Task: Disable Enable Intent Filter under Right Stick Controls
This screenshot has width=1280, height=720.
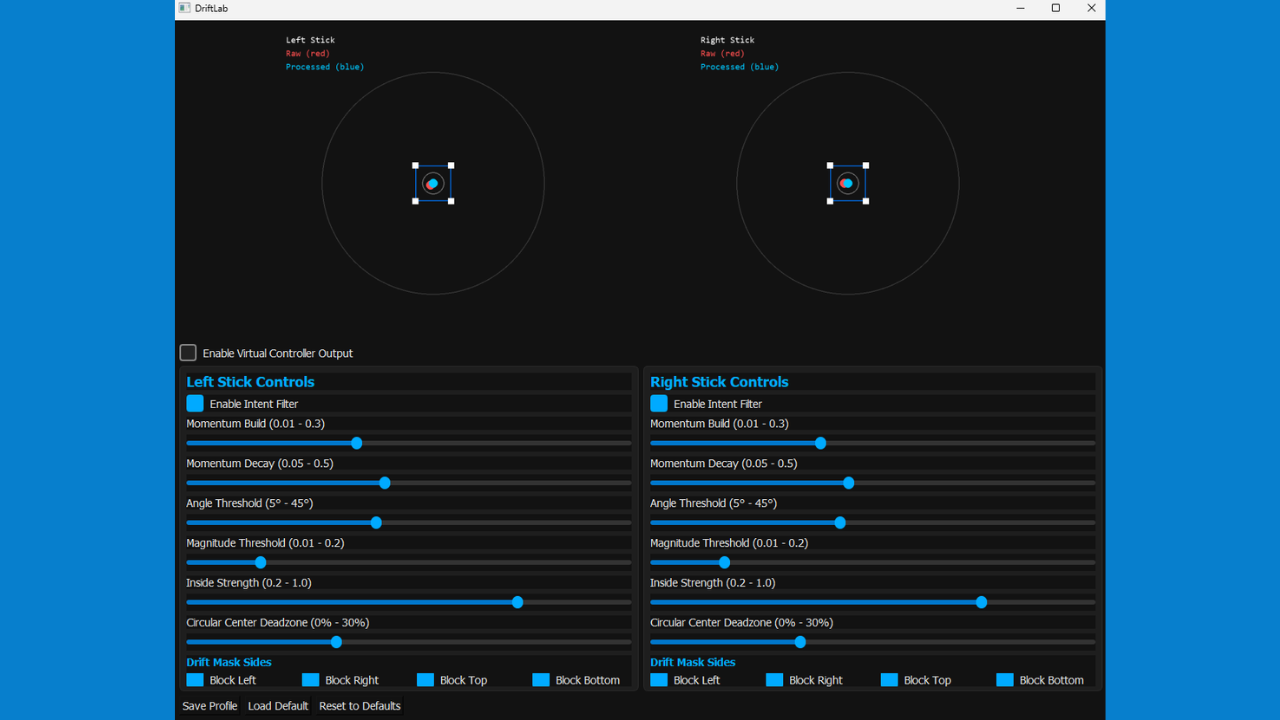Action: [x=658, y=403]
